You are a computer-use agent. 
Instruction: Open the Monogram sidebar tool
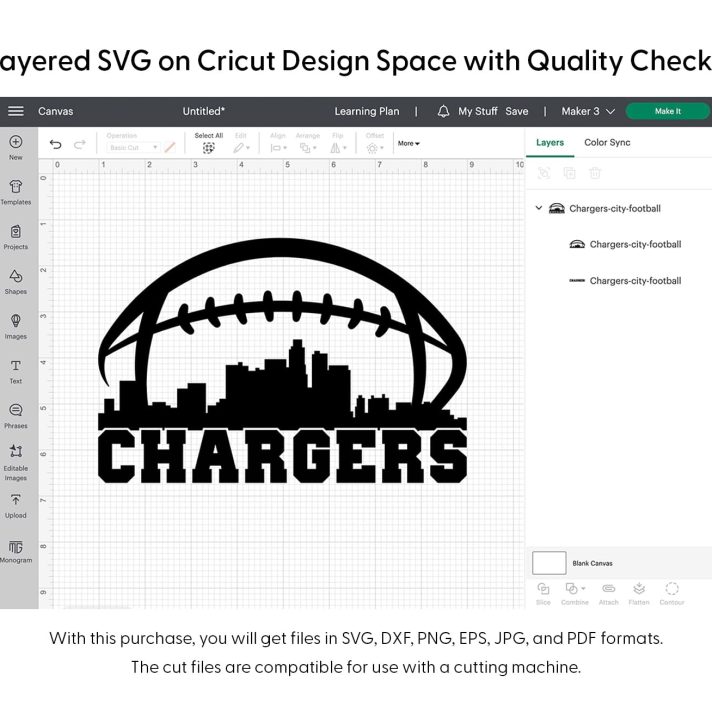point(15,551)
